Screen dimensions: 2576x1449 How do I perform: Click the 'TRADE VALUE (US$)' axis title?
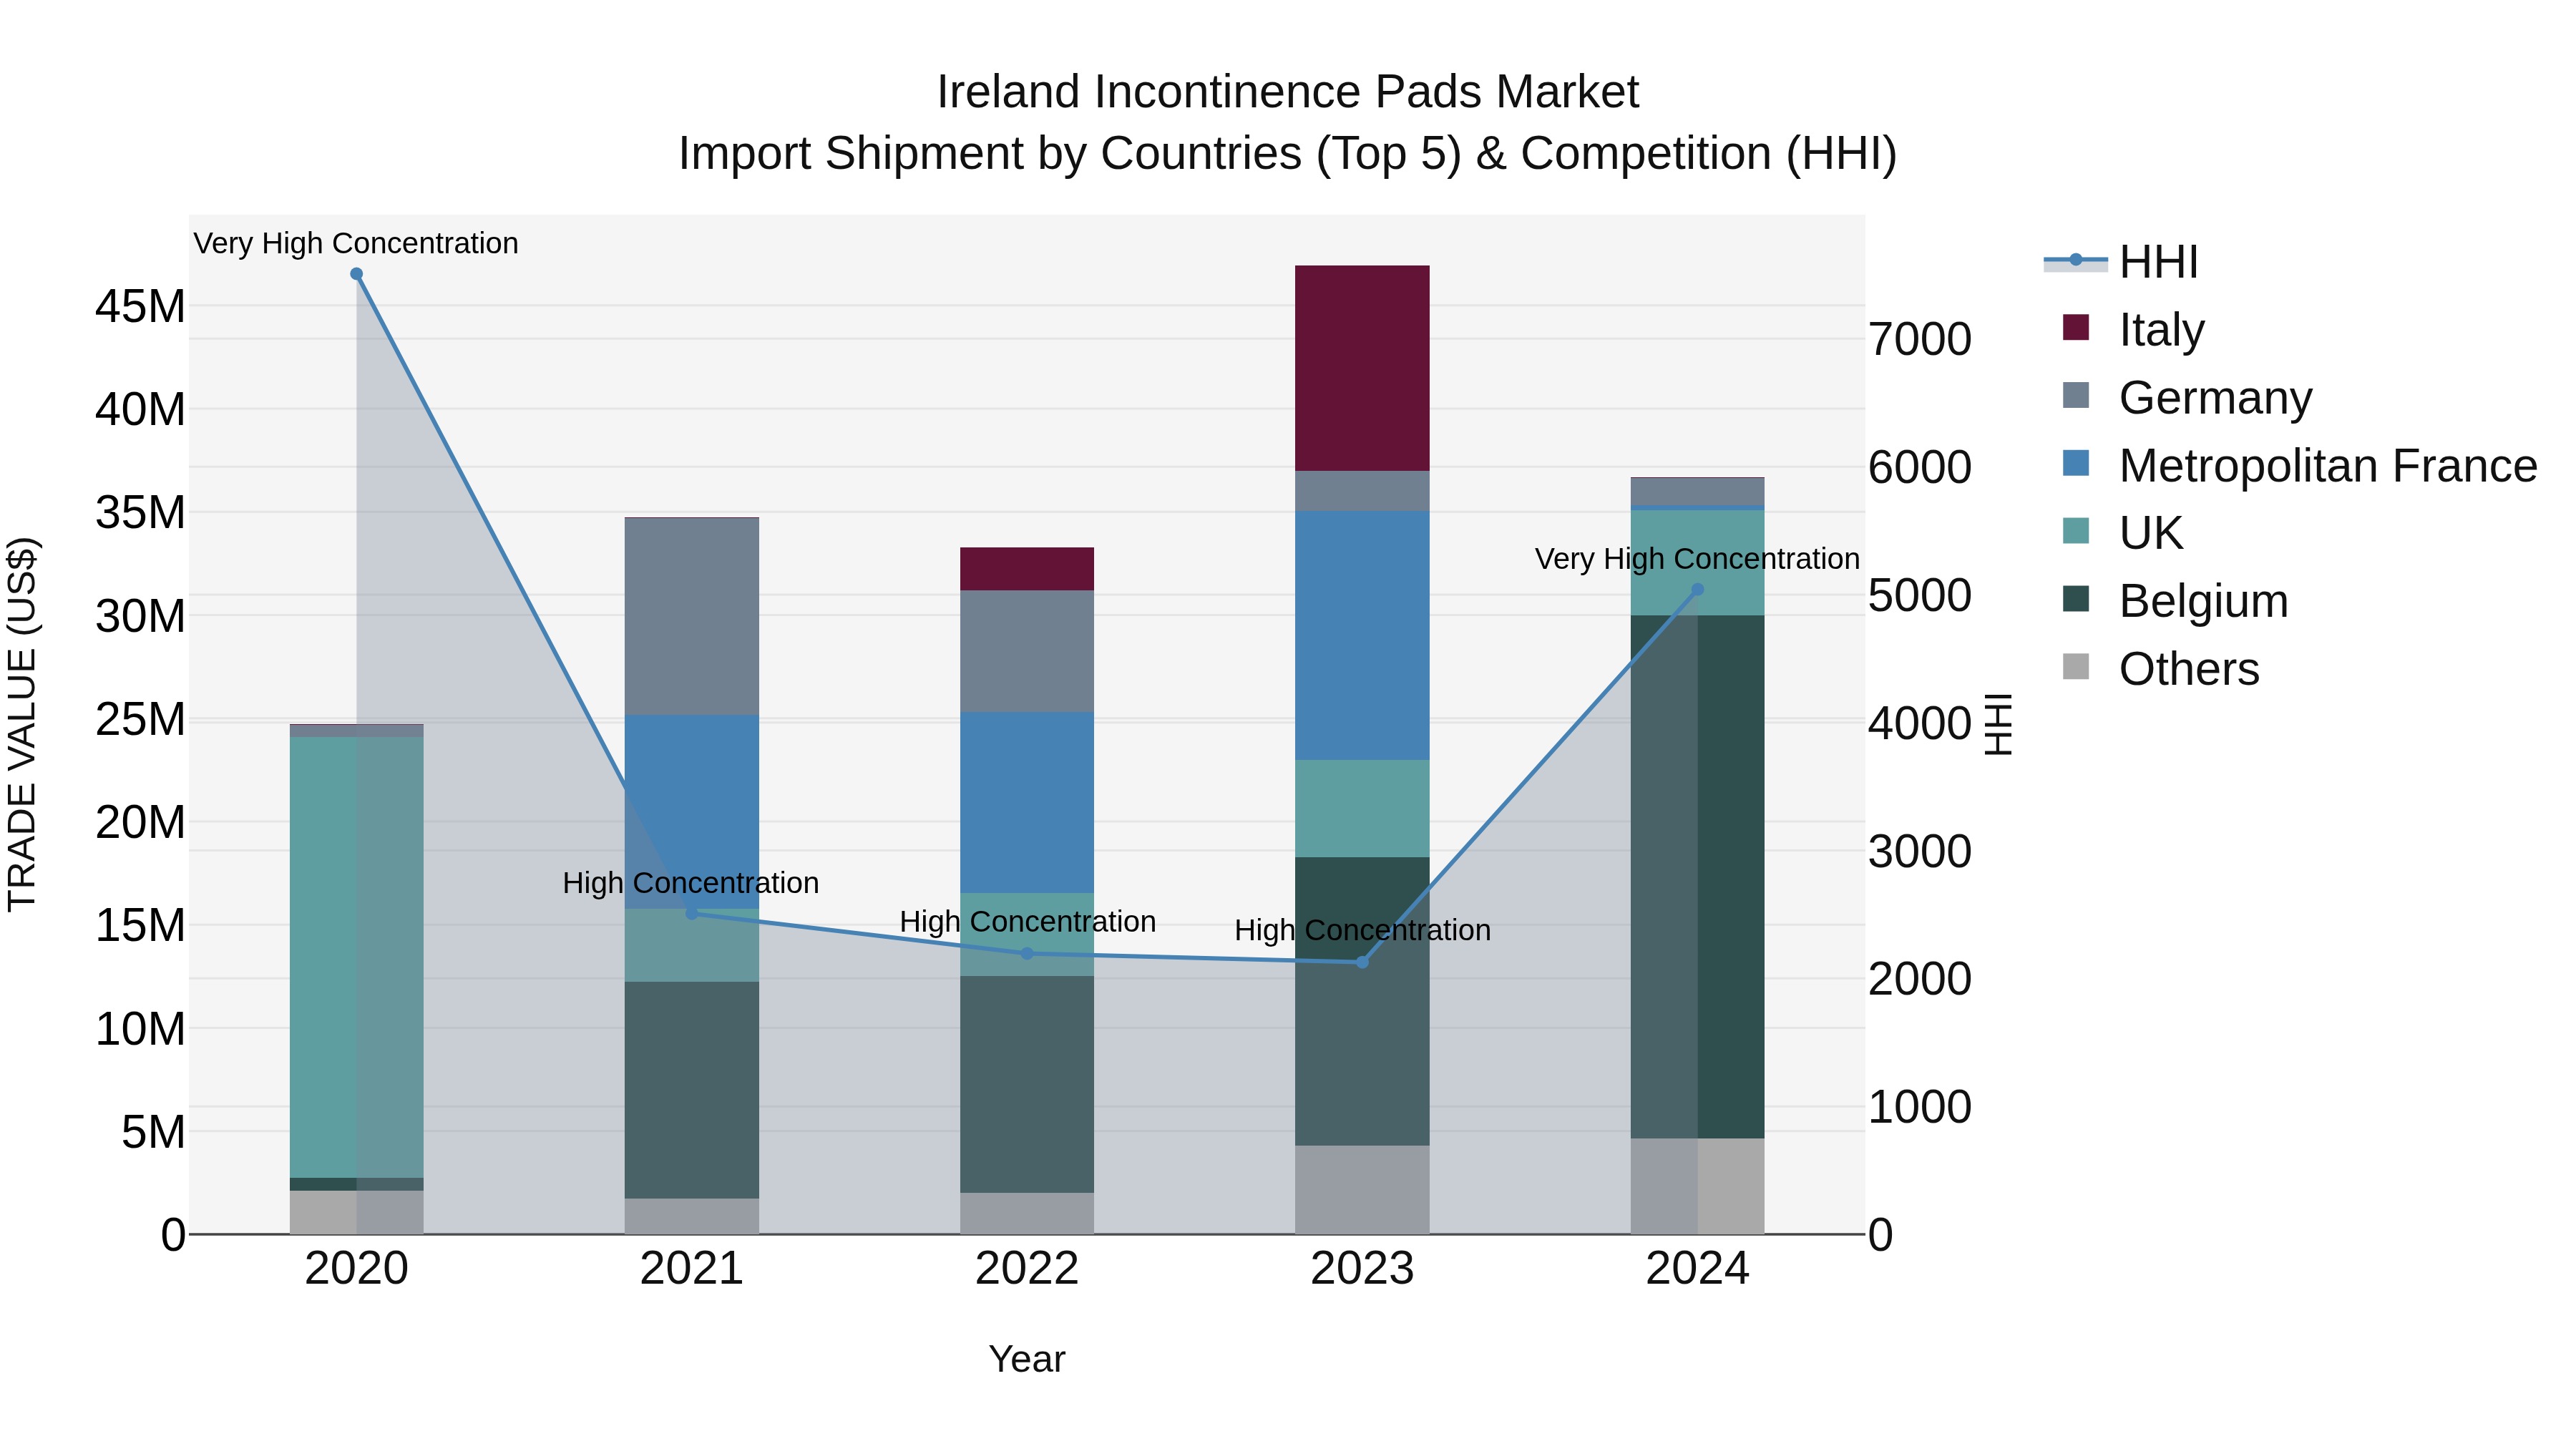(x=22, y=724)
